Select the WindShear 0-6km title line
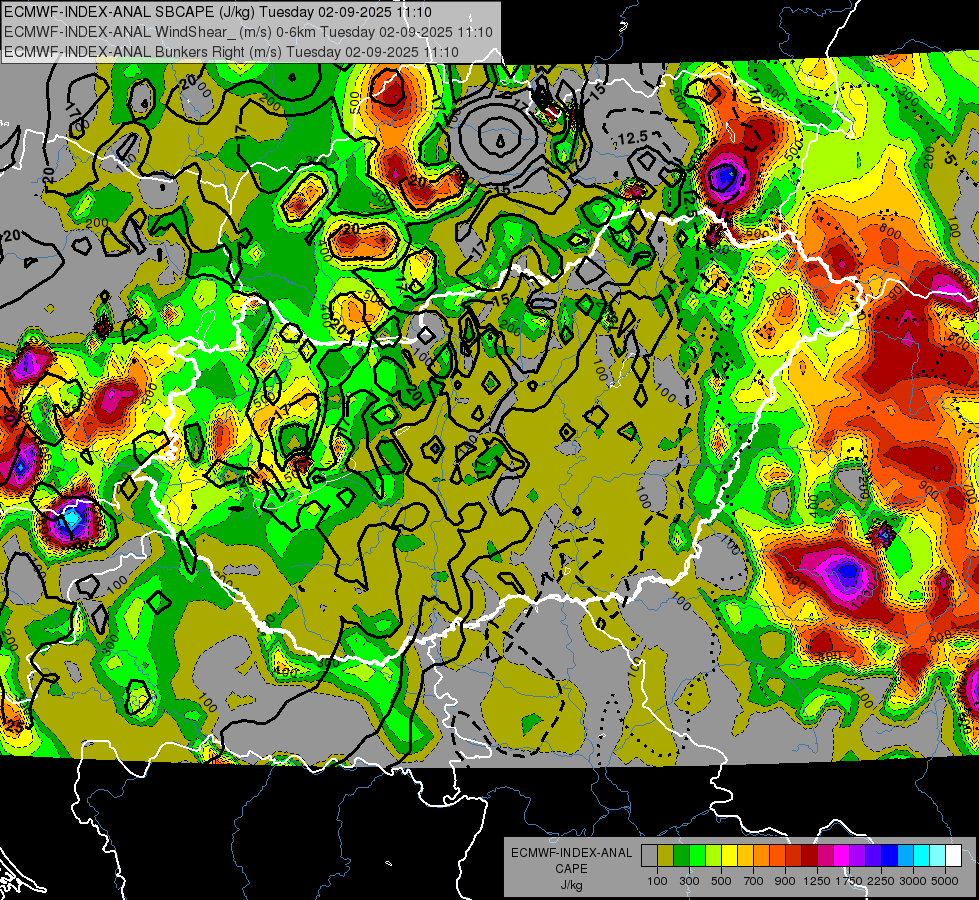The image size is (979, 900). click(x=248, y=32)
